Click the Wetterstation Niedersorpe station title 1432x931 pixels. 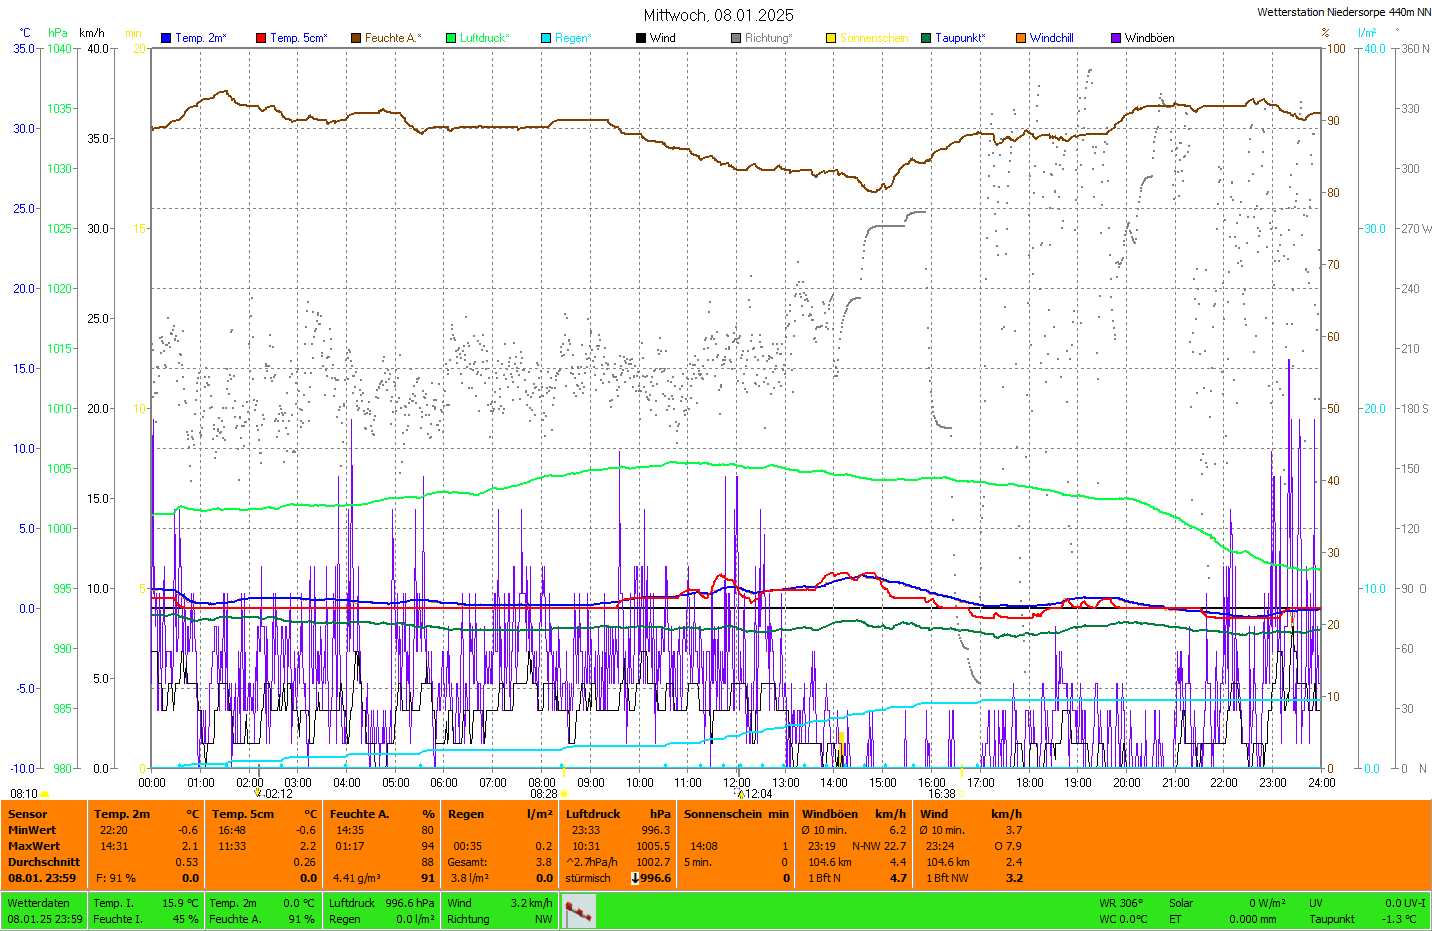(1343, 12)
